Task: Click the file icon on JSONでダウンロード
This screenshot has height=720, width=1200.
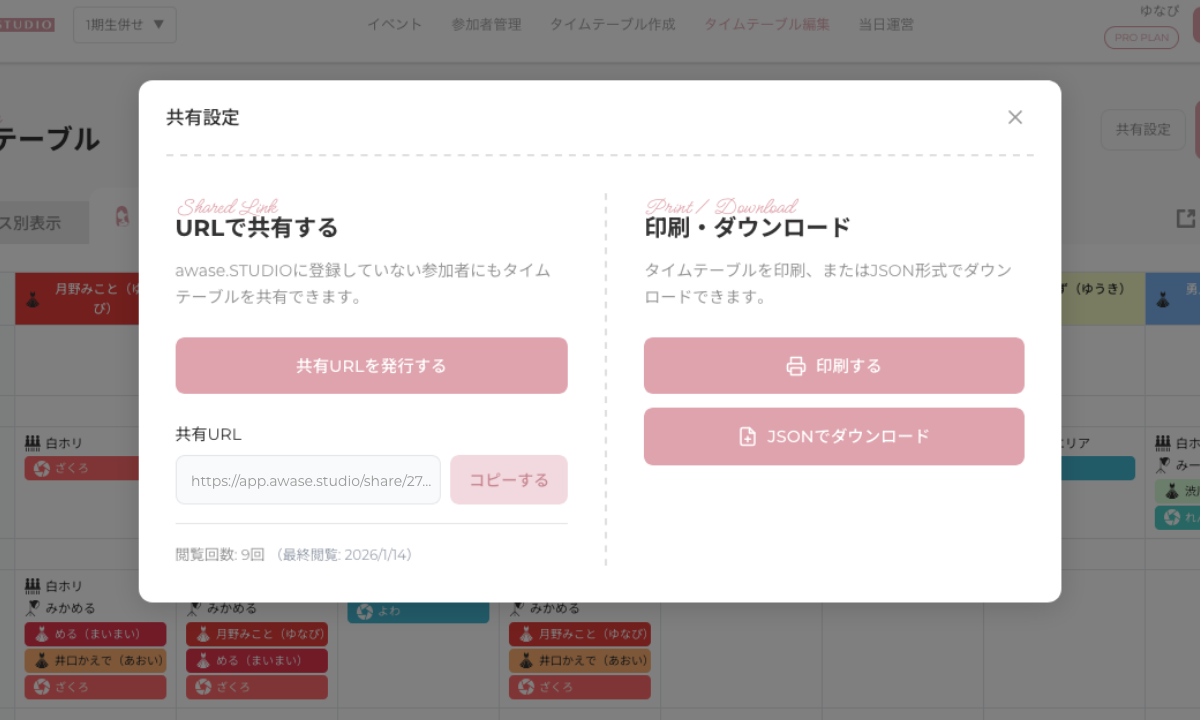Action: click(747, 436)
